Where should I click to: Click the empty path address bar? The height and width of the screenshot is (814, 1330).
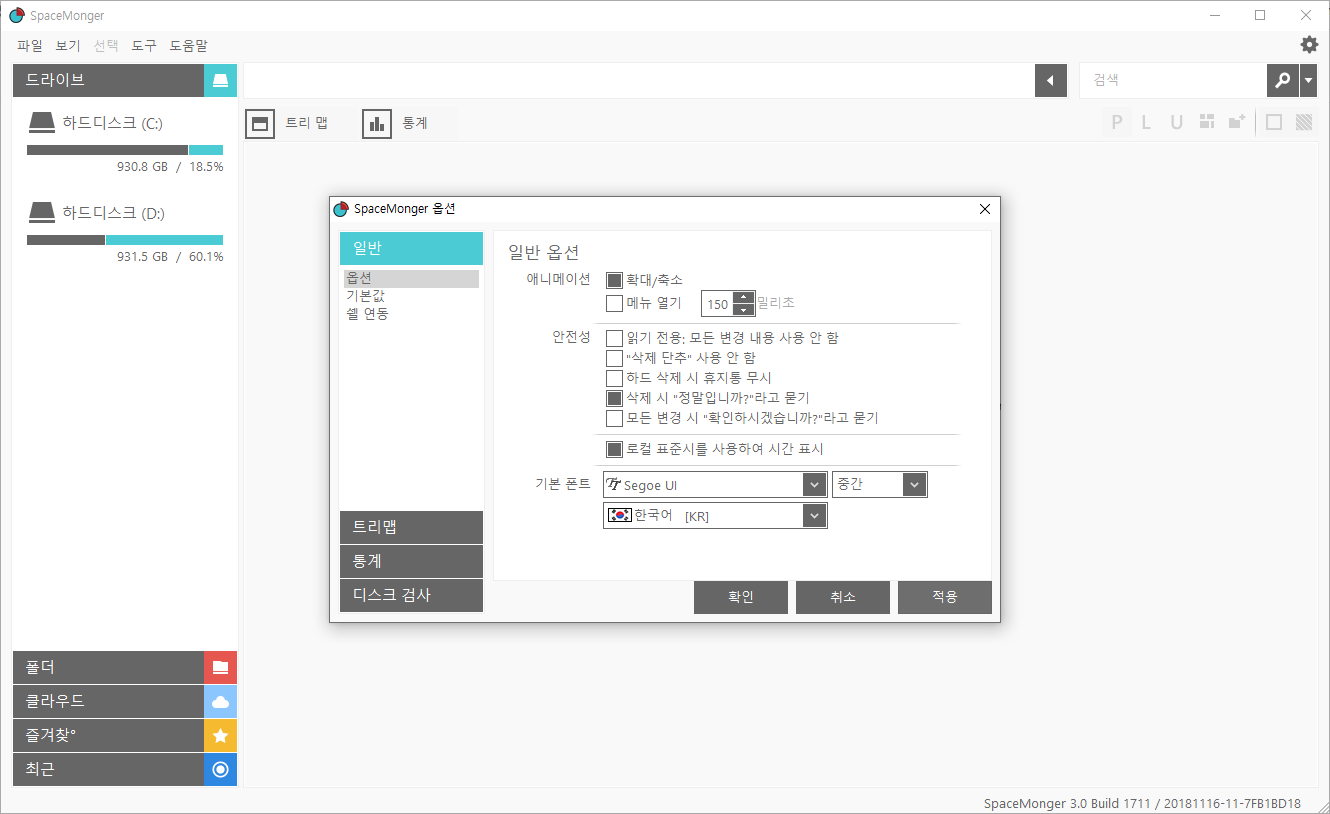pyautogui.click(x=639, y=80)
